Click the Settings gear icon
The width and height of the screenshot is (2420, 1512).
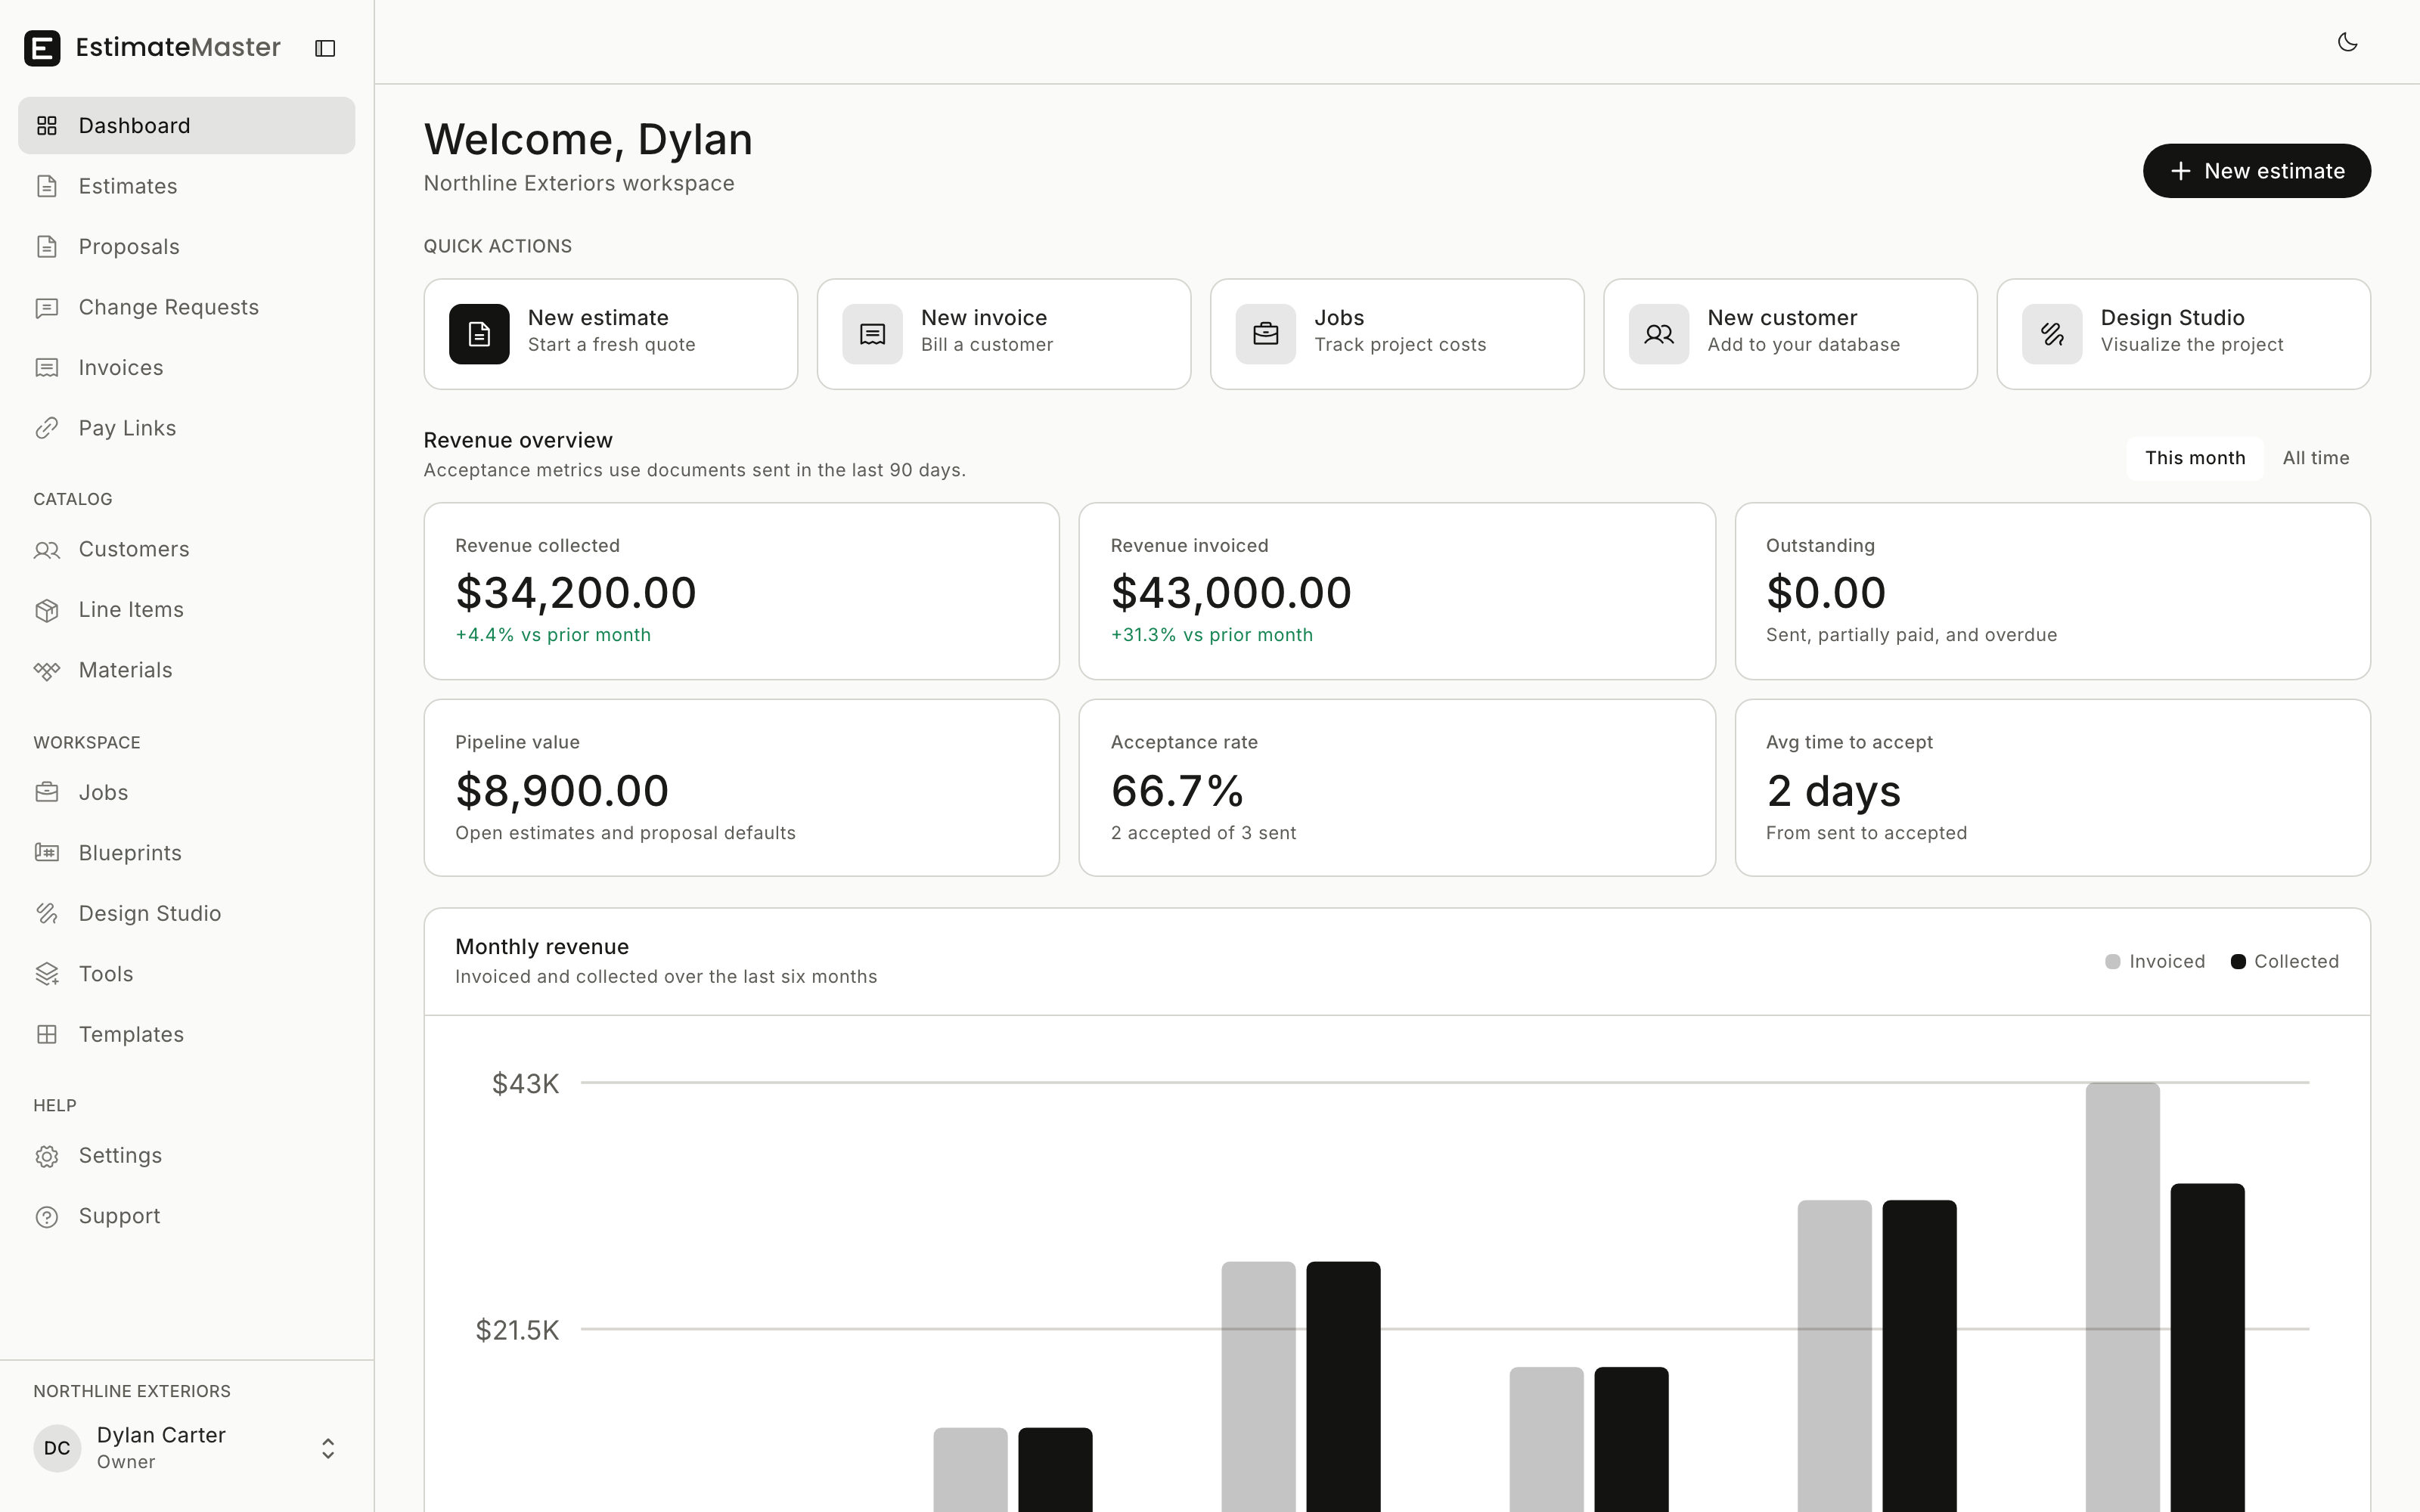pos(47,1156)
